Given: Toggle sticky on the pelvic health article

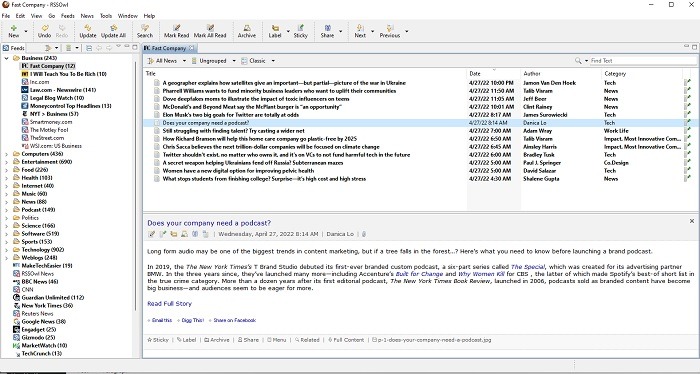Looking at the screenshot, I should point(687,170).
